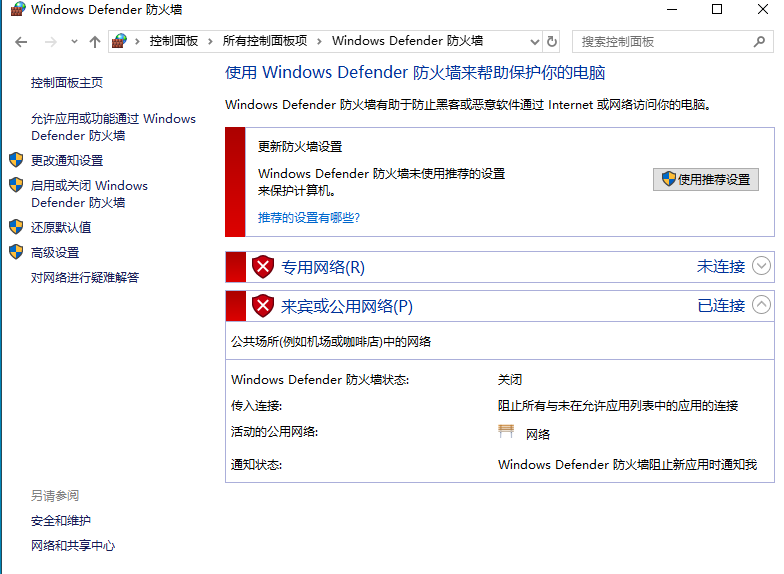
Task: Click the shield icon beside 更改通知设置
Action: click(16, 160)
